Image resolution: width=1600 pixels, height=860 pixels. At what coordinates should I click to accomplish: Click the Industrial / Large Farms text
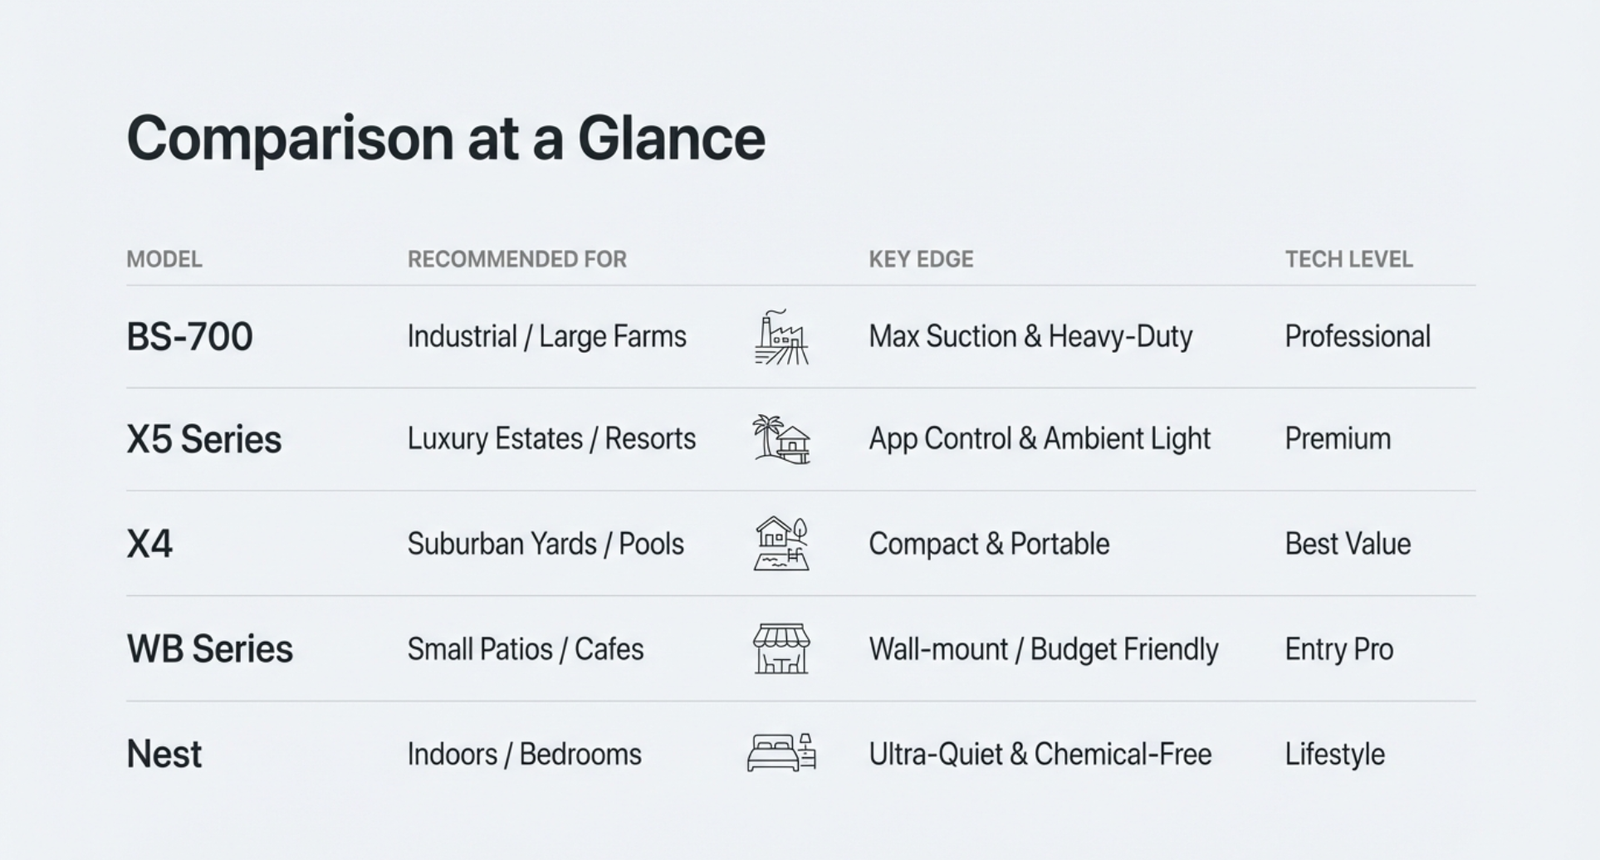[x=546, y=337]
